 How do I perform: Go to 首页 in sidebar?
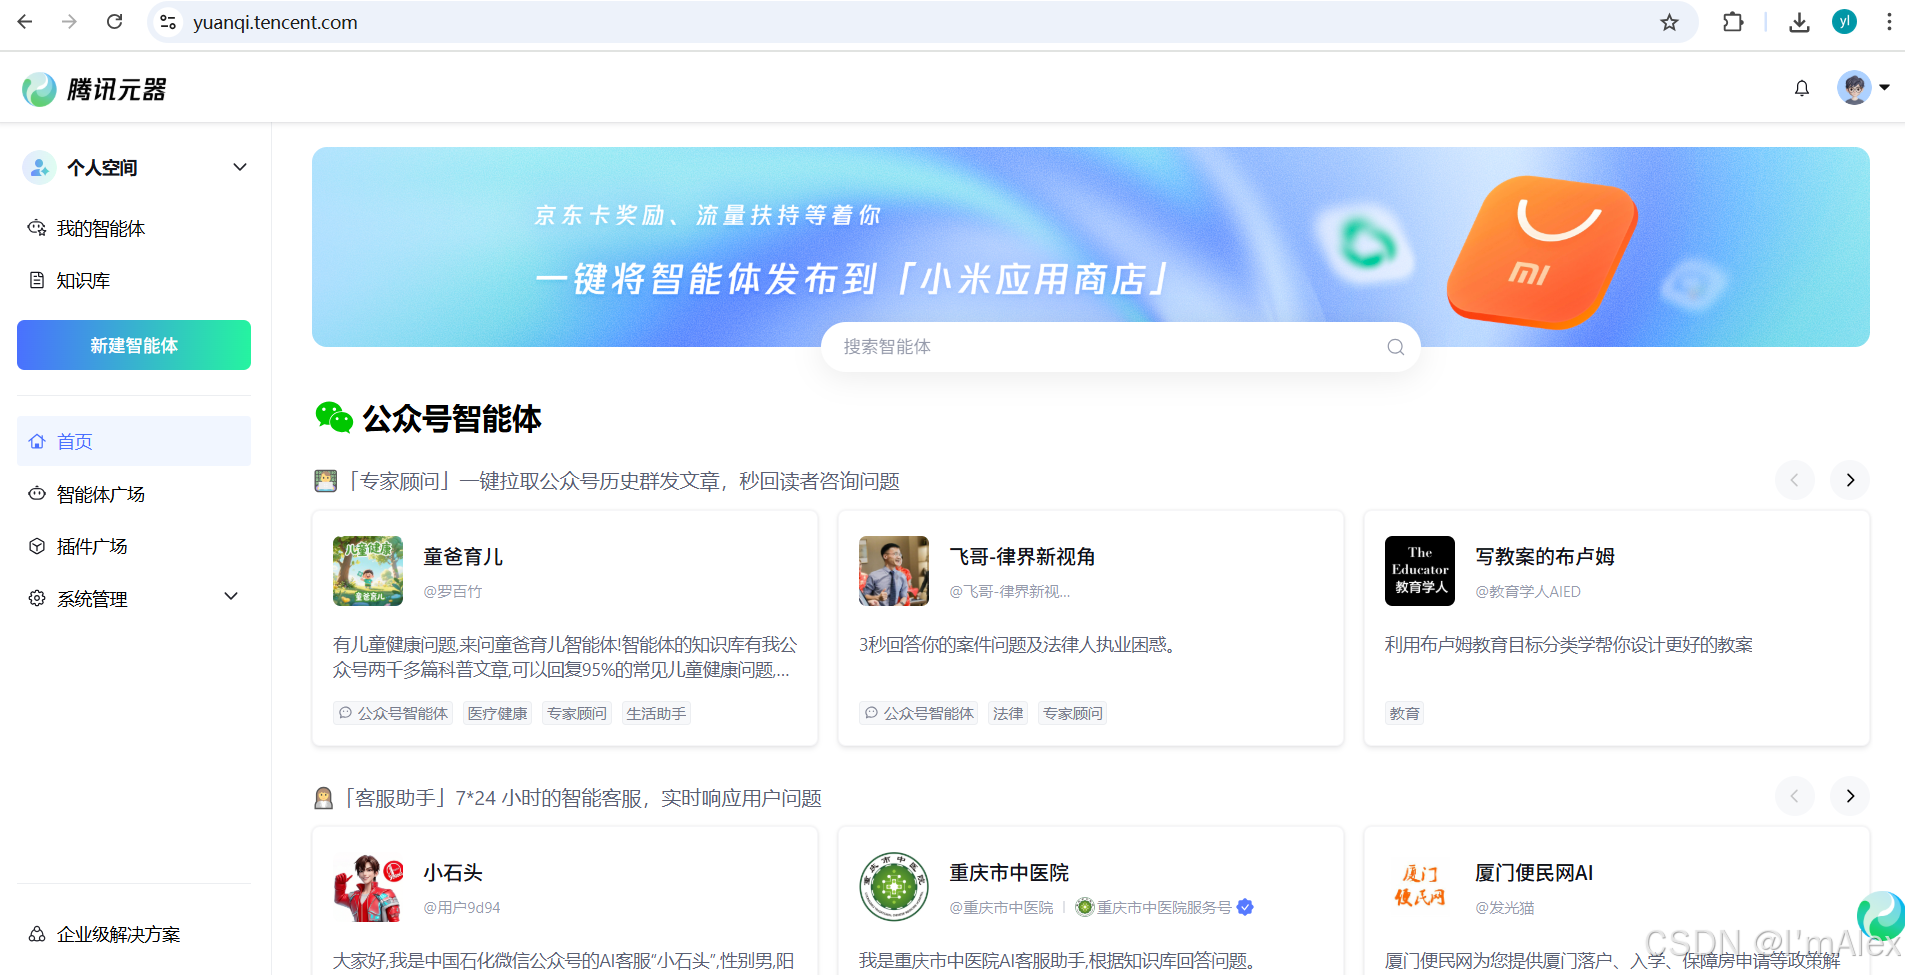134,441
